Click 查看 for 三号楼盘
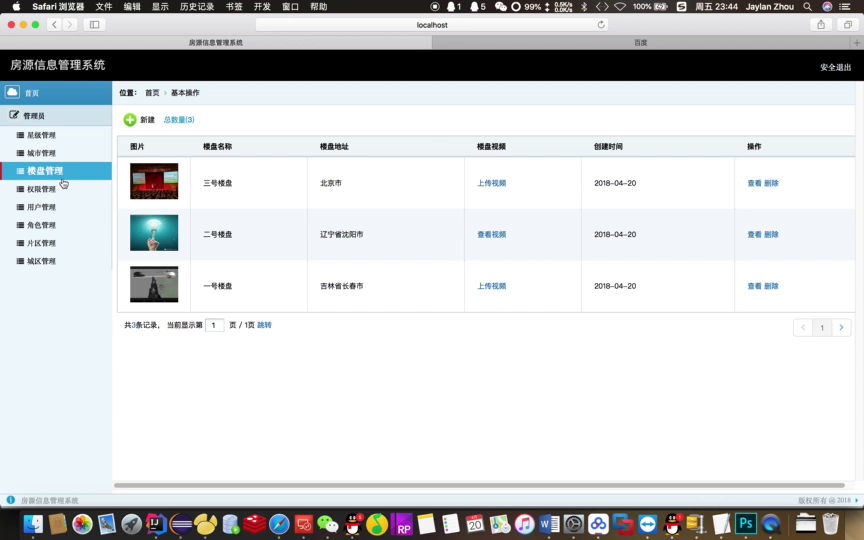 pos(754,183)
